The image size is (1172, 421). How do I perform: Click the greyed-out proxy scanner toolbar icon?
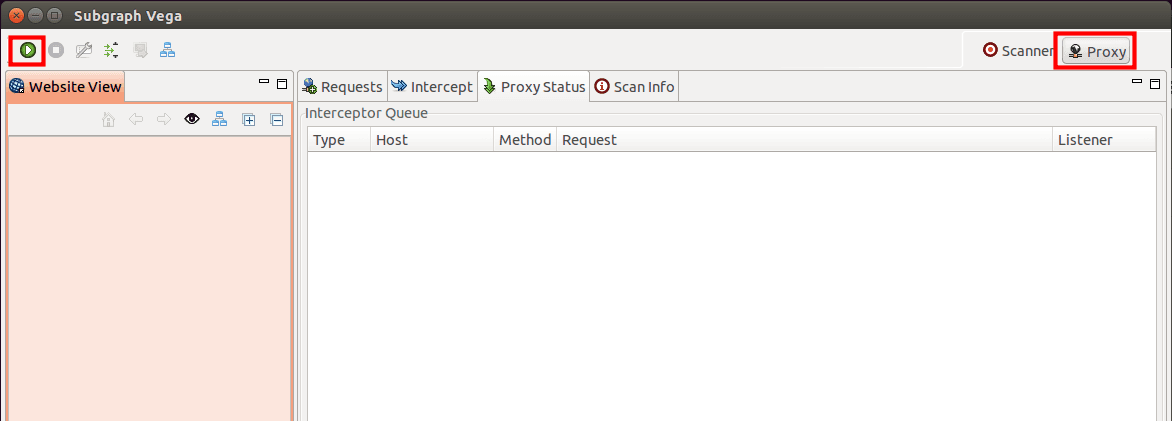pos(140,51)
